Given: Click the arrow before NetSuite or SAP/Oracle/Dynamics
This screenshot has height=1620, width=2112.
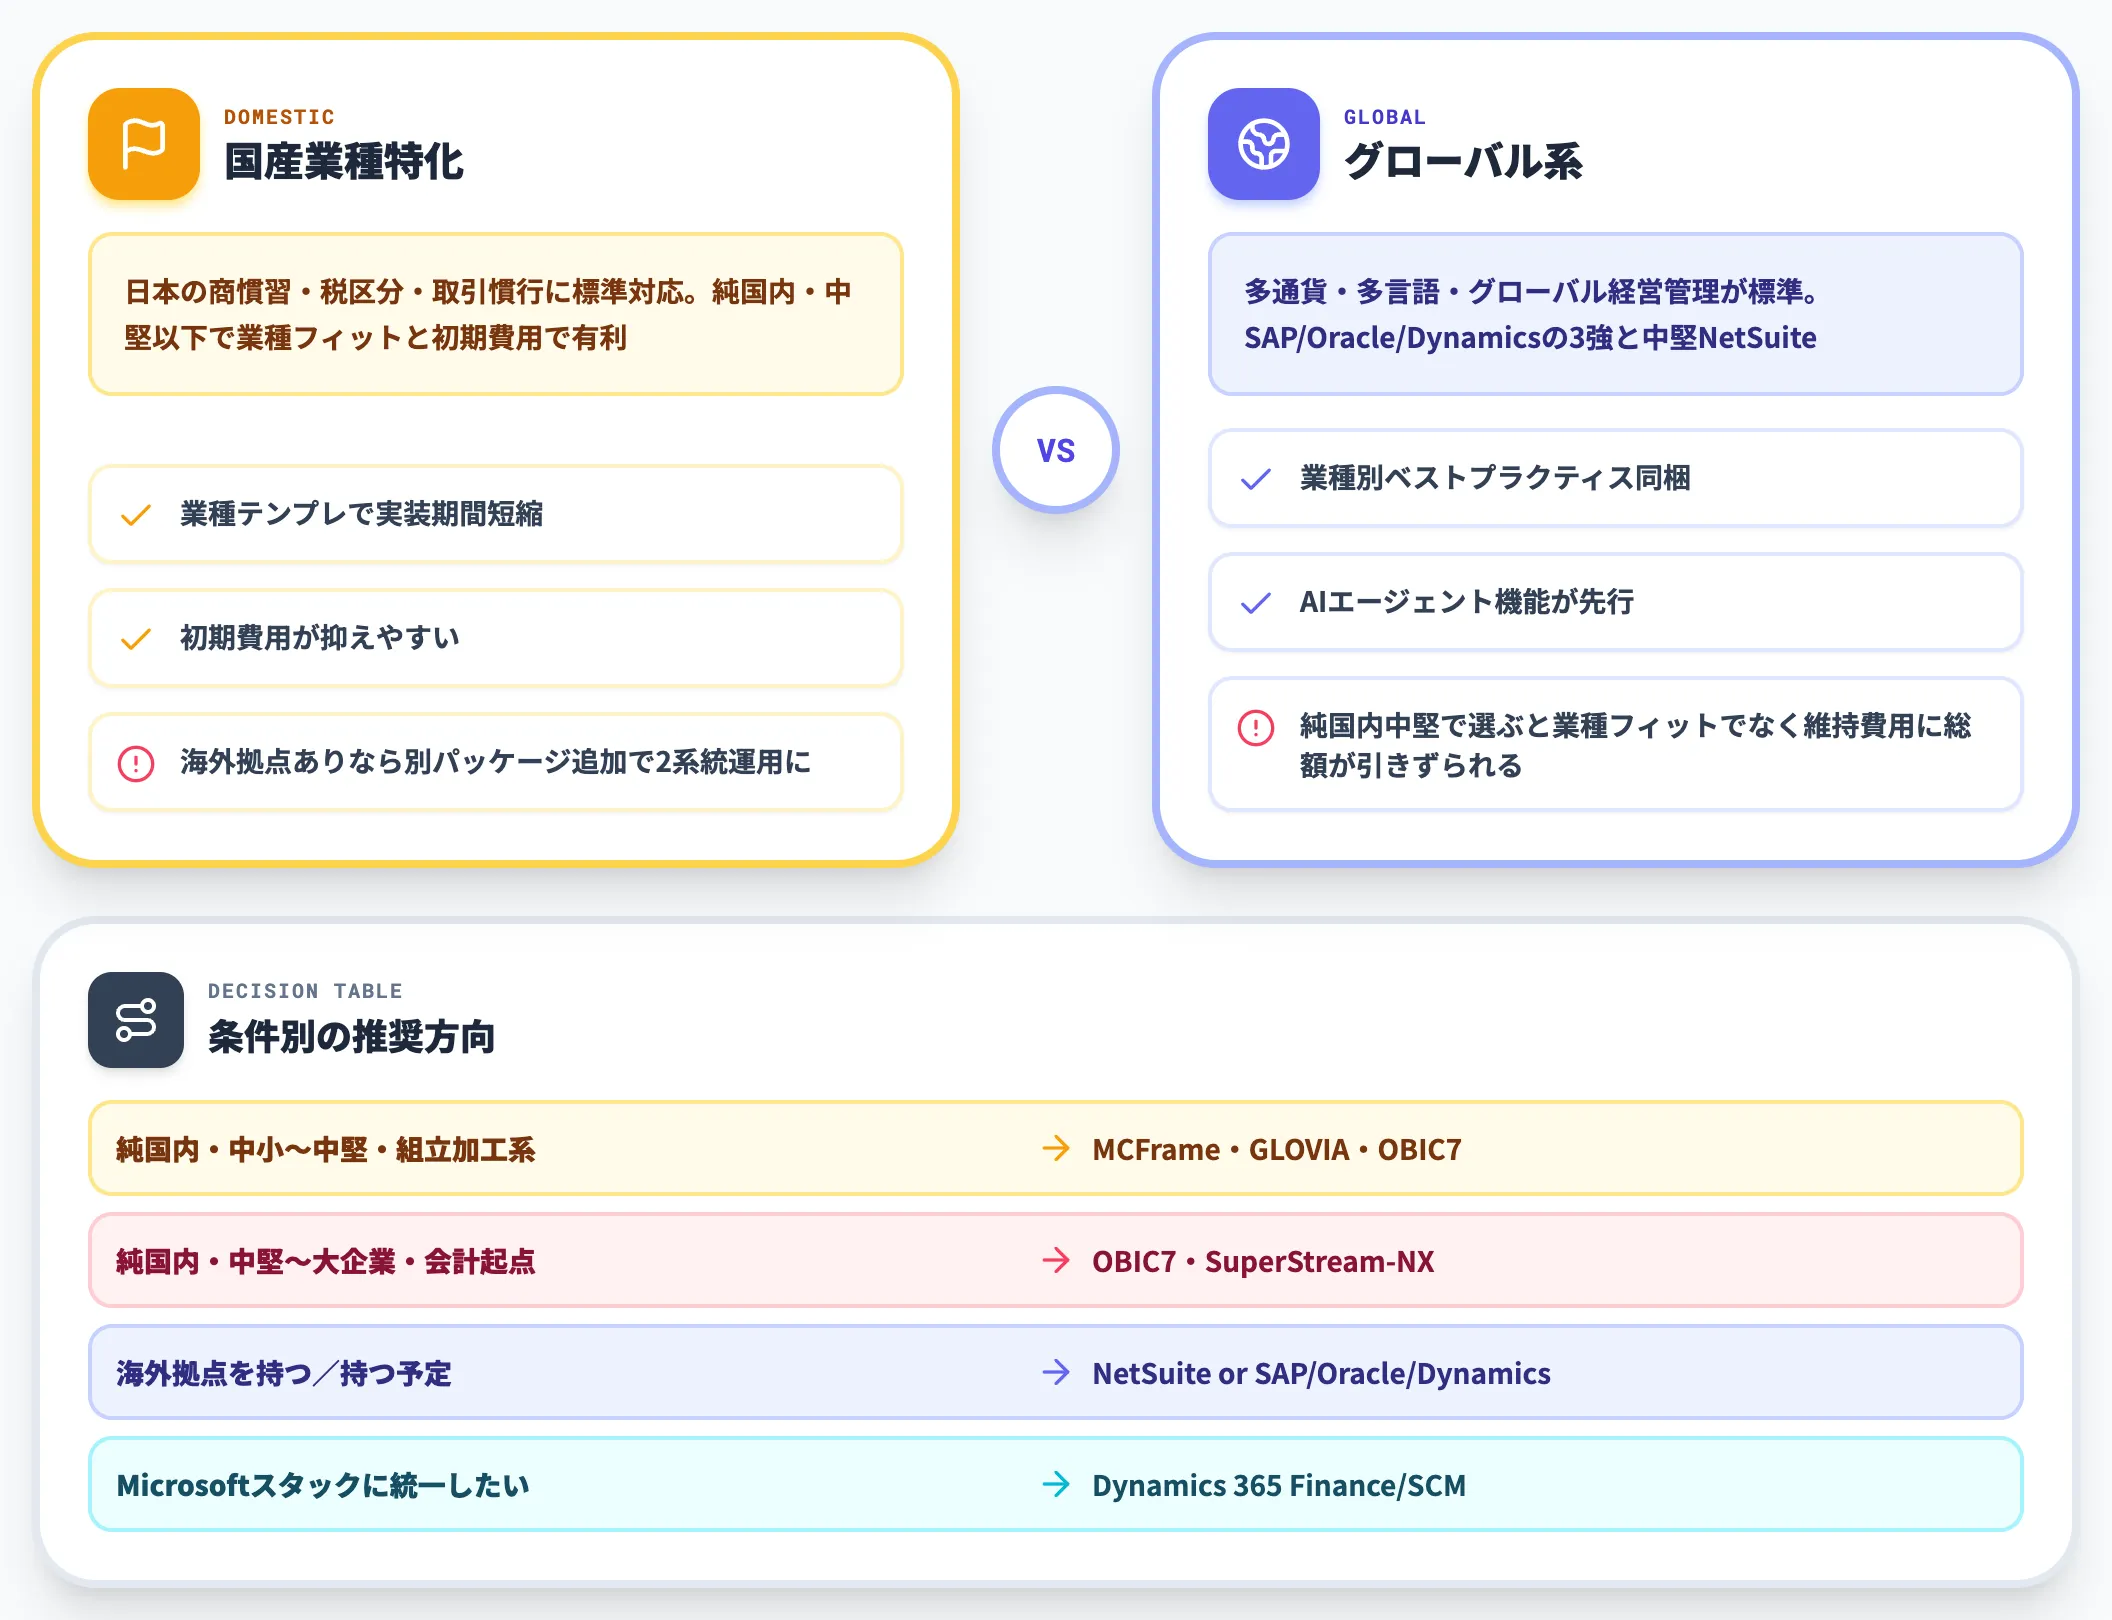Looking at the screenshot, I should 1056,1372.
